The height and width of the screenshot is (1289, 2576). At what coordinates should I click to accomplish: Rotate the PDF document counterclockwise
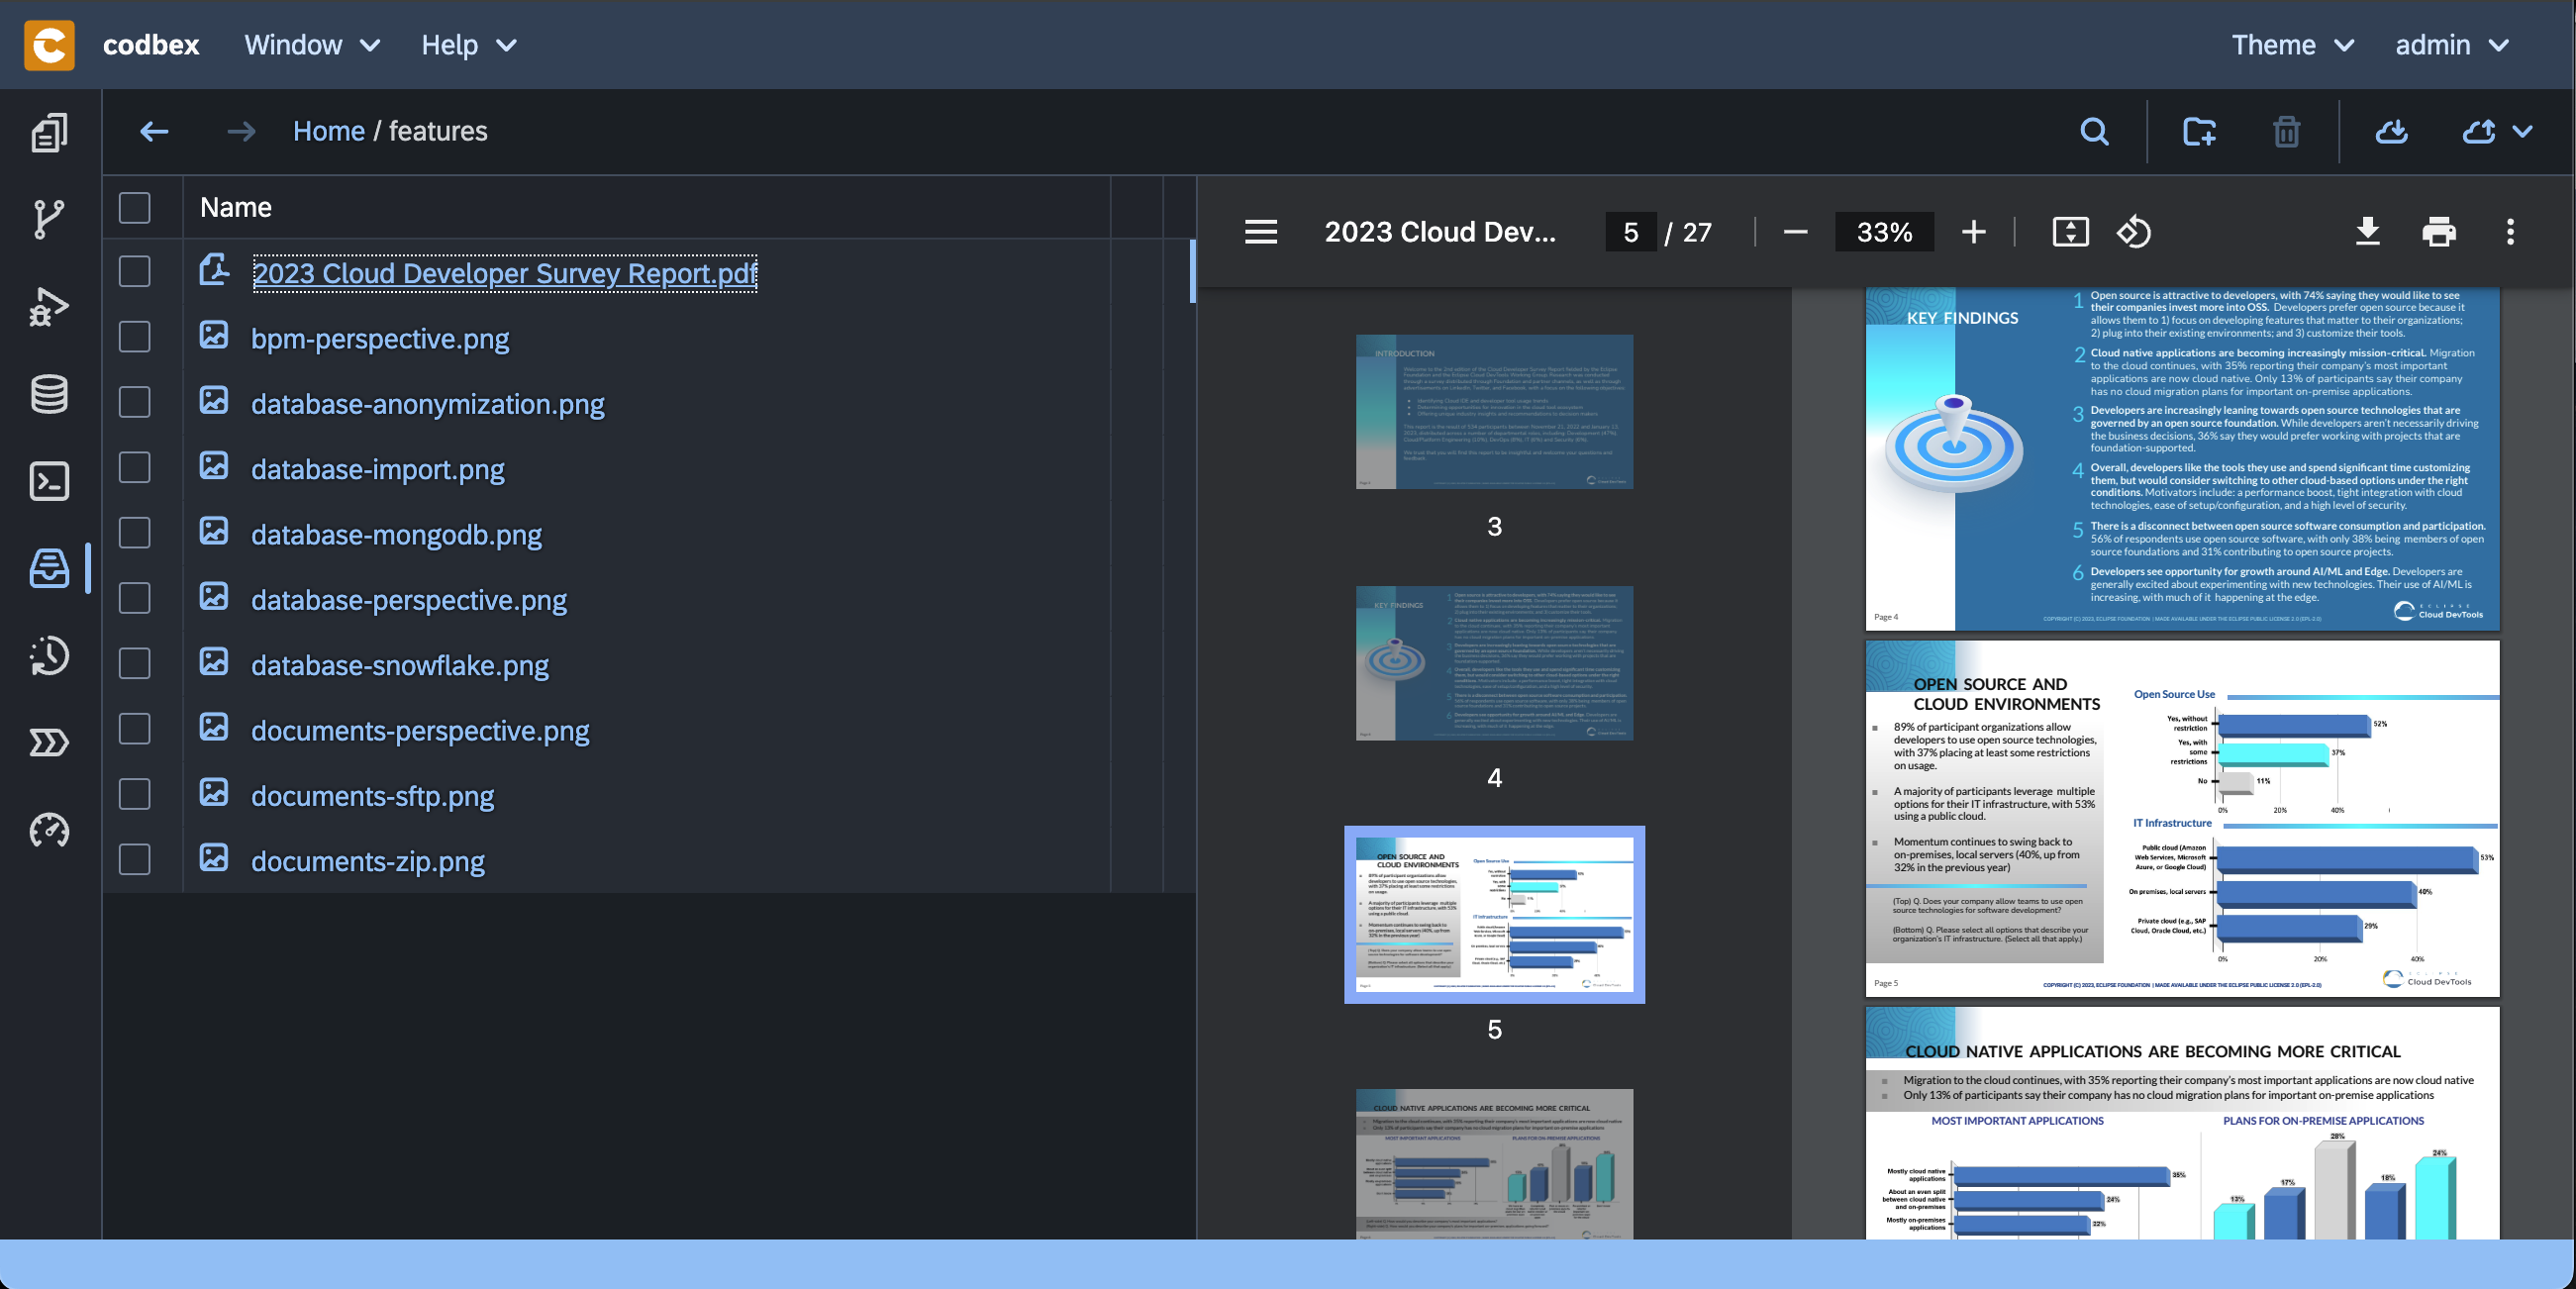(x=2134, y=232)
